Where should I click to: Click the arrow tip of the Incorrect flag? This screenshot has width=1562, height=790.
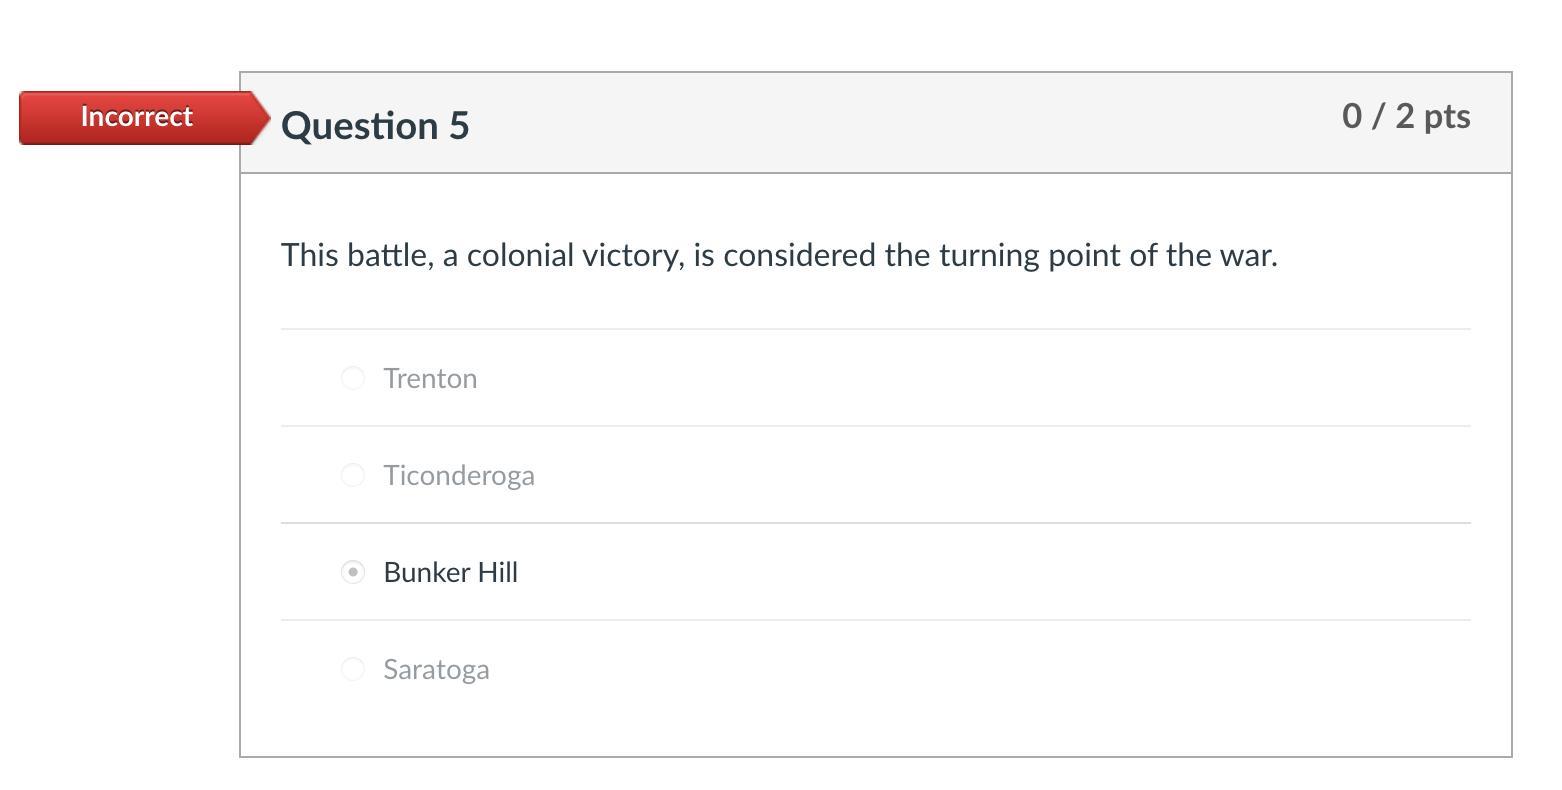coord(262,118)
